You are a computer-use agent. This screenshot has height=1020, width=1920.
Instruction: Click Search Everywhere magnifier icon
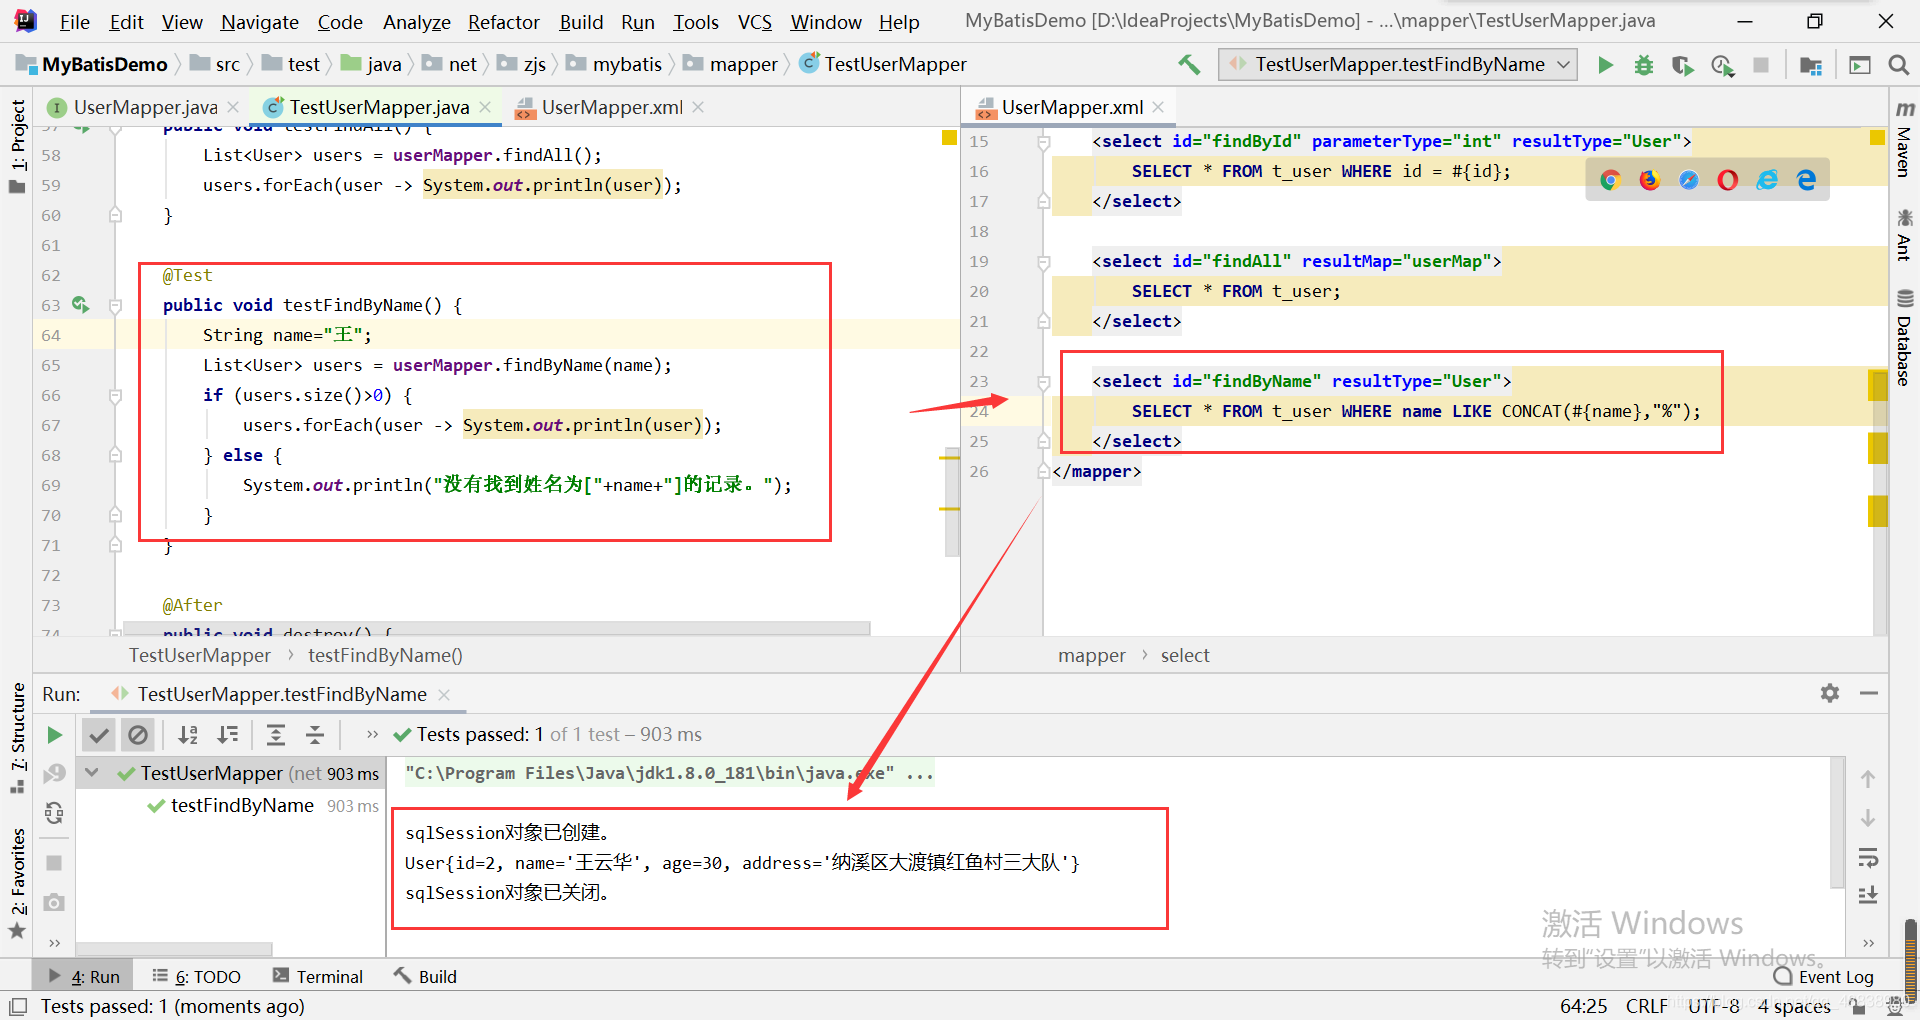coord(1898,65)
